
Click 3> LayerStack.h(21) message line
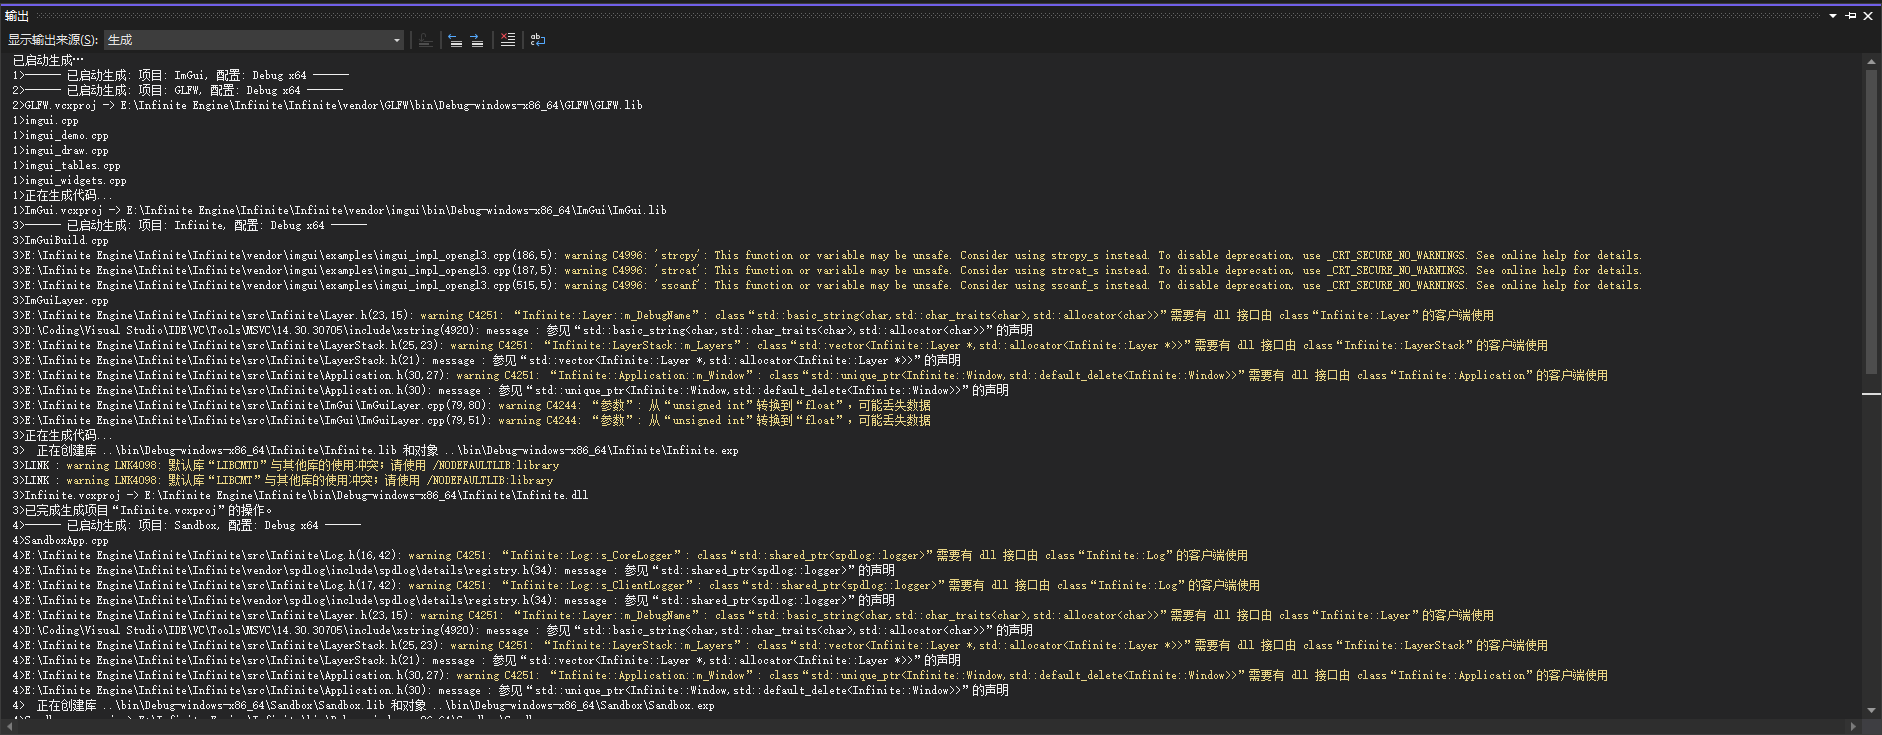pos(487,360)
